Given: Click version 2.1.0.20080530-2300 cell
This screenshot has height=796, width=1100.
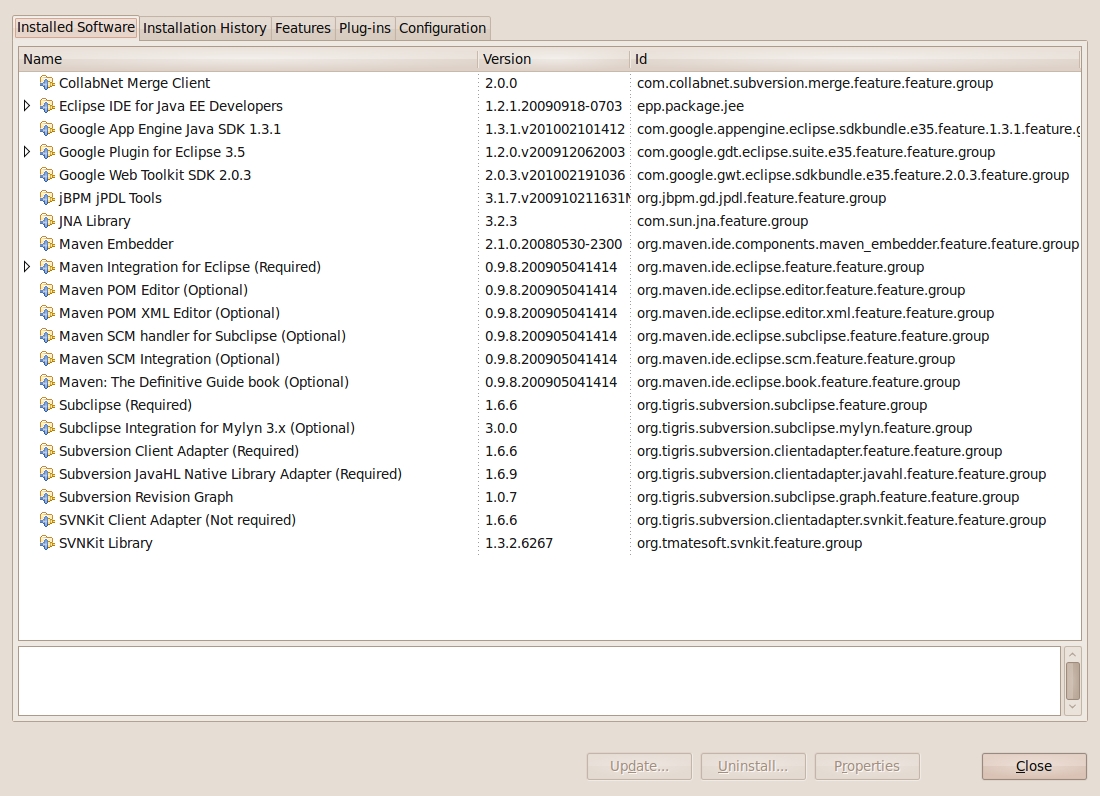Looking at the screenshot, I should [x=554, y=244].
